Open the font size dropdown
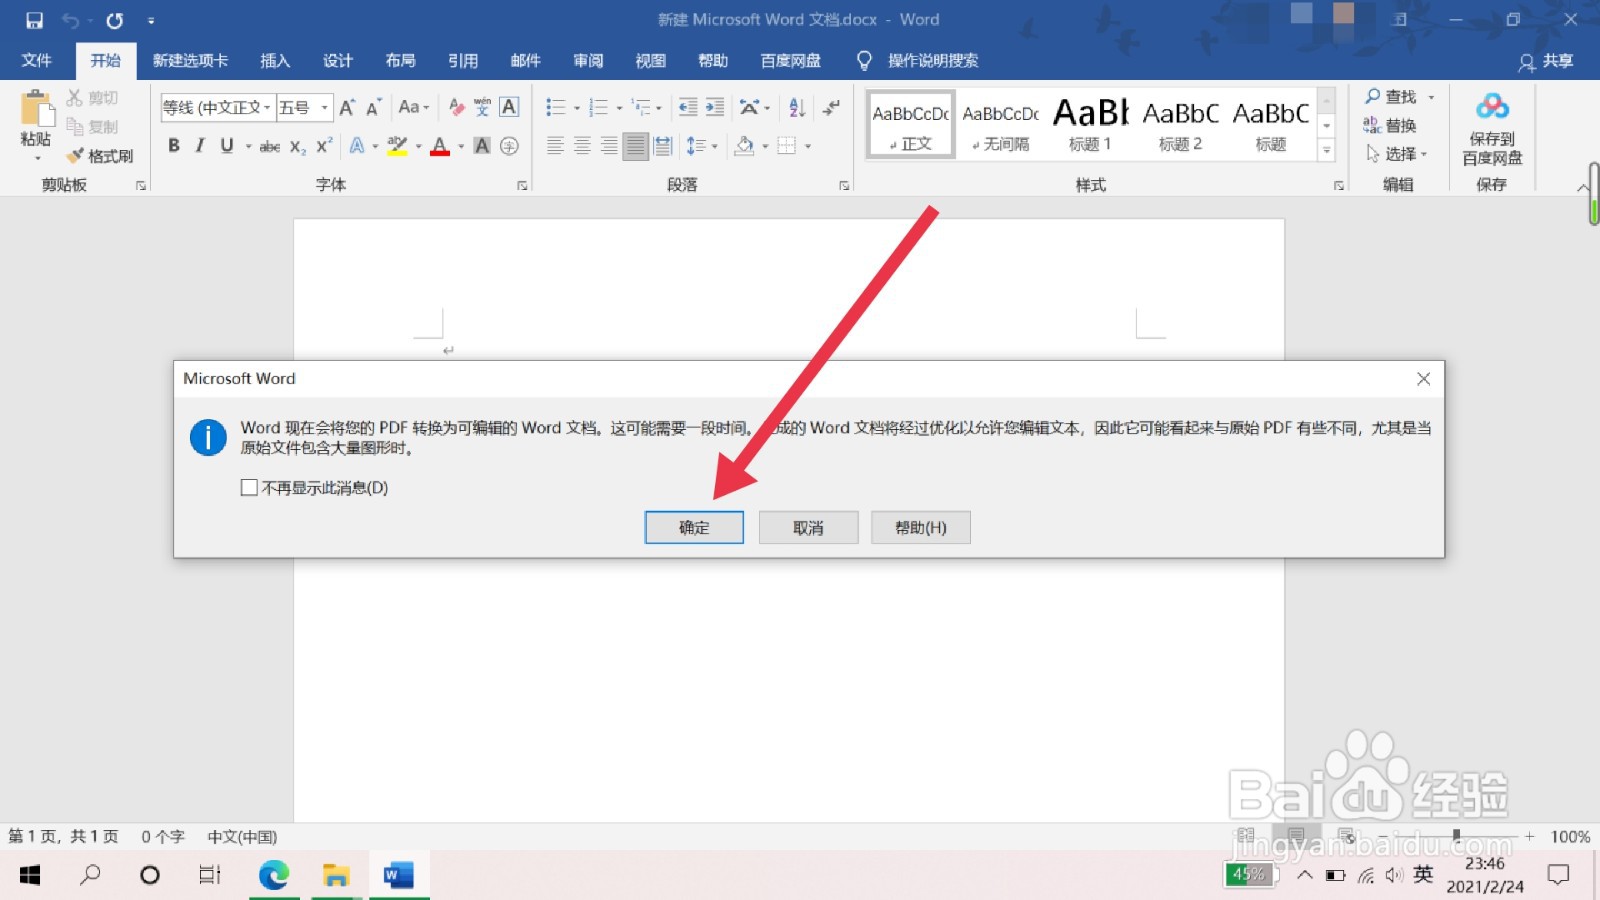Image resolution: width=1600 pixels, height=900 pixels. click(324, 107)
